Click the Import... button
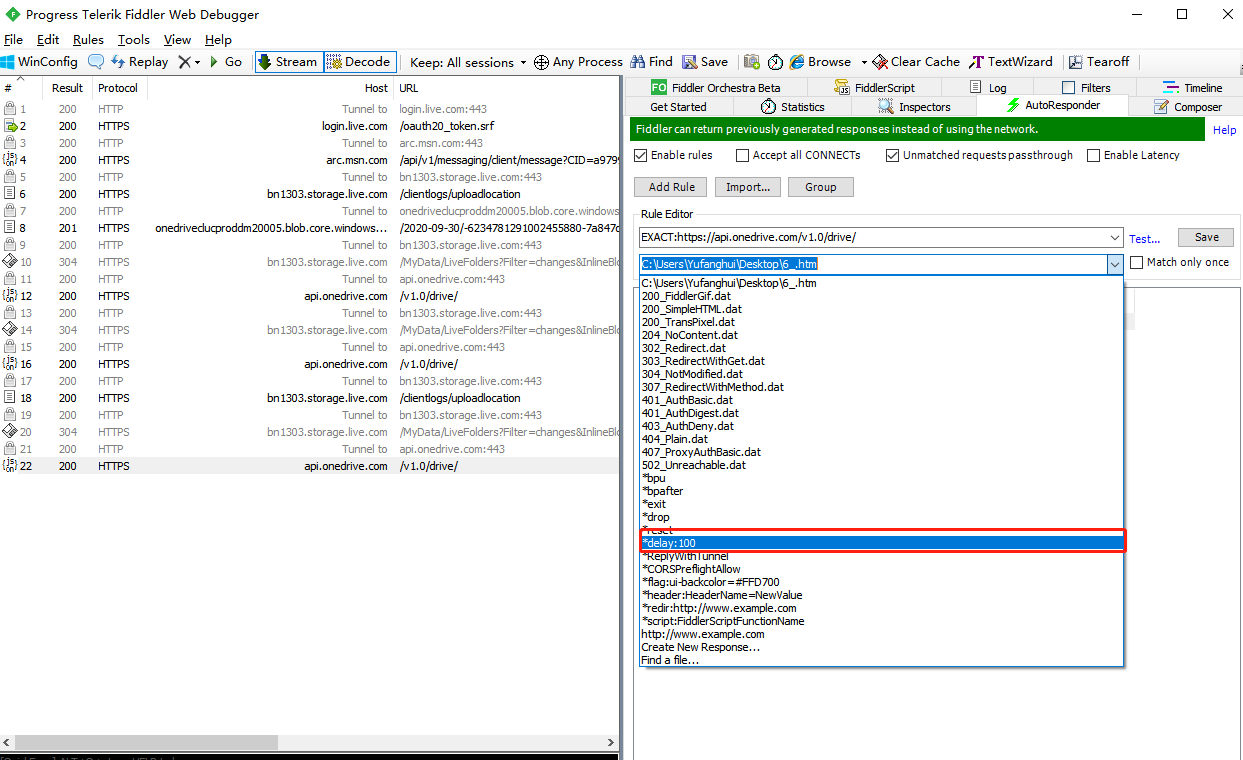Image resolution: width=1243 pixels, height=760 pixels. (x=747, y=187)
